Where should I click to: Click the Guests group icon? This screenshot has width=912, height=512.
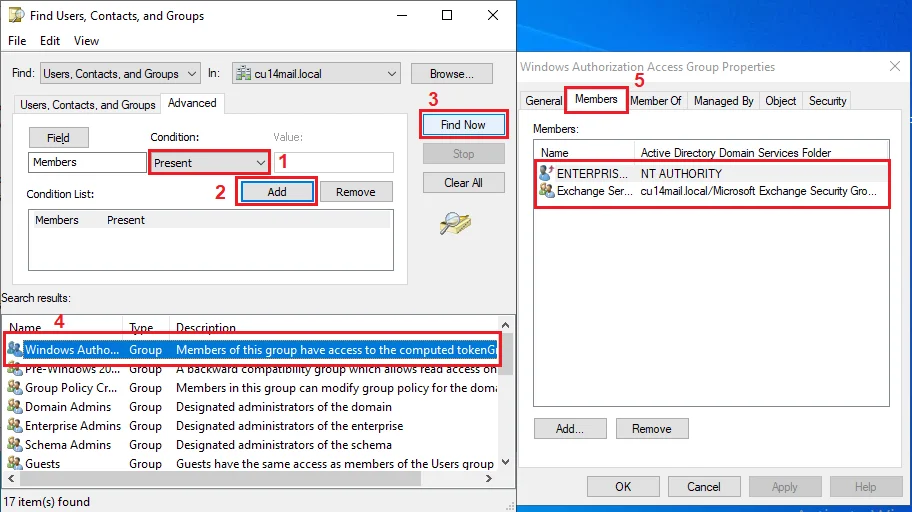click(15, 463)
